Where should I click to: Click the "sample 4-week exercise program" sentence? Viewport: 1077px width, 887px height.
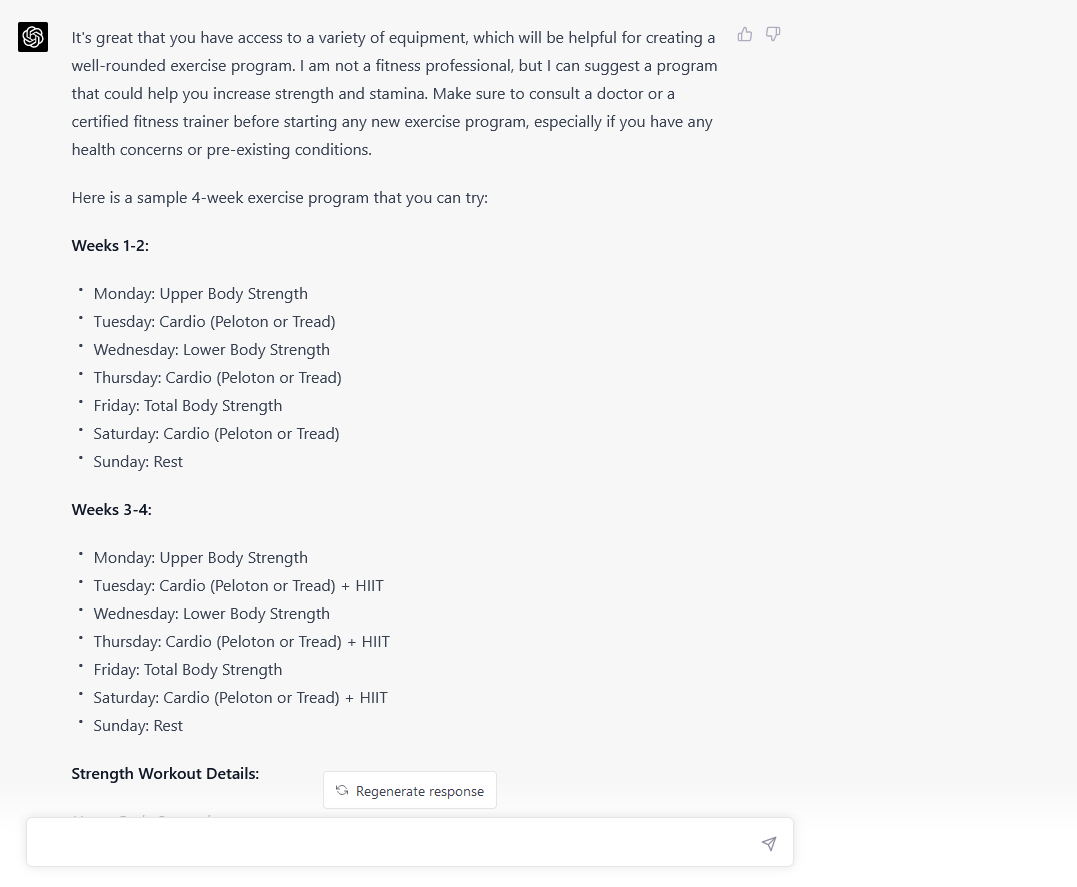click(279, 198)
